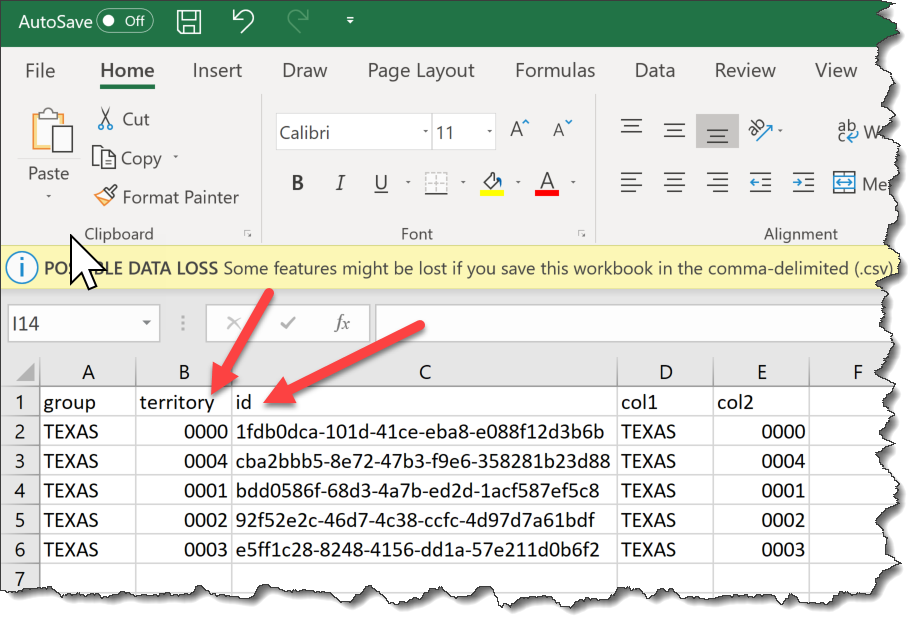Click the Copy button
The width and height of the screenshot is (923, 629).
point(128,158)
